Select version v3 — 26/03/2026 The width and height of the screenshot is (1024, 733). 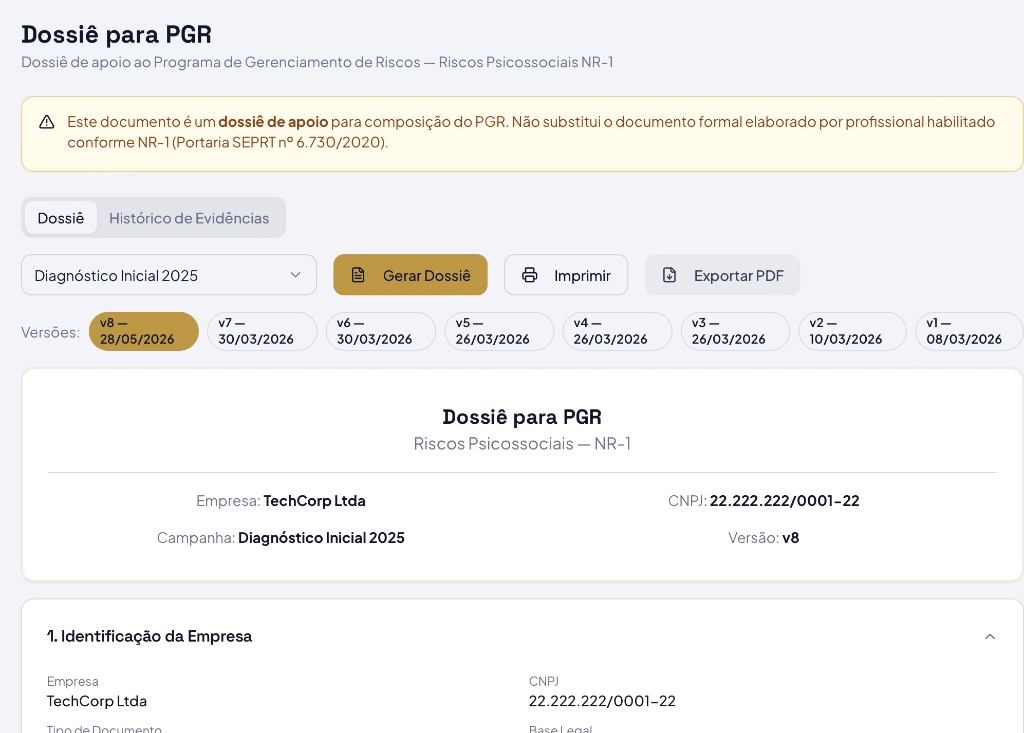tap(735, 331)
